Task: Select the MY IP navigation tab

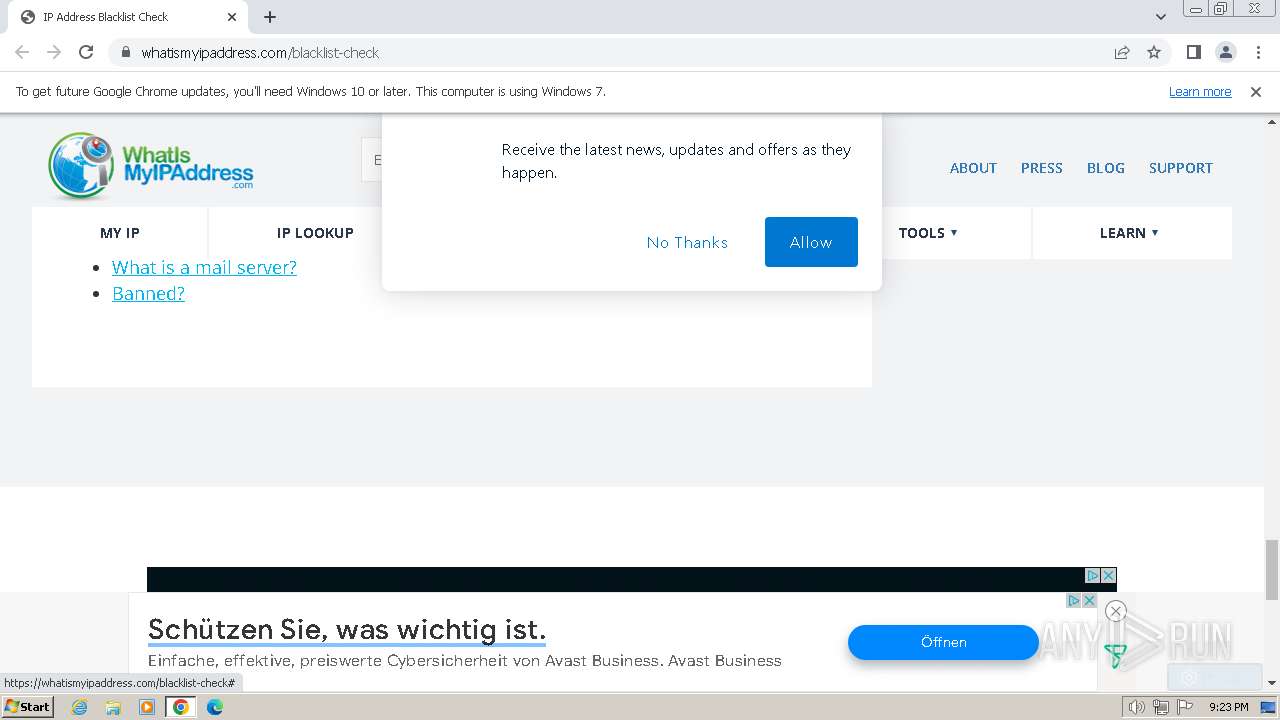Action: click(120, 233)
